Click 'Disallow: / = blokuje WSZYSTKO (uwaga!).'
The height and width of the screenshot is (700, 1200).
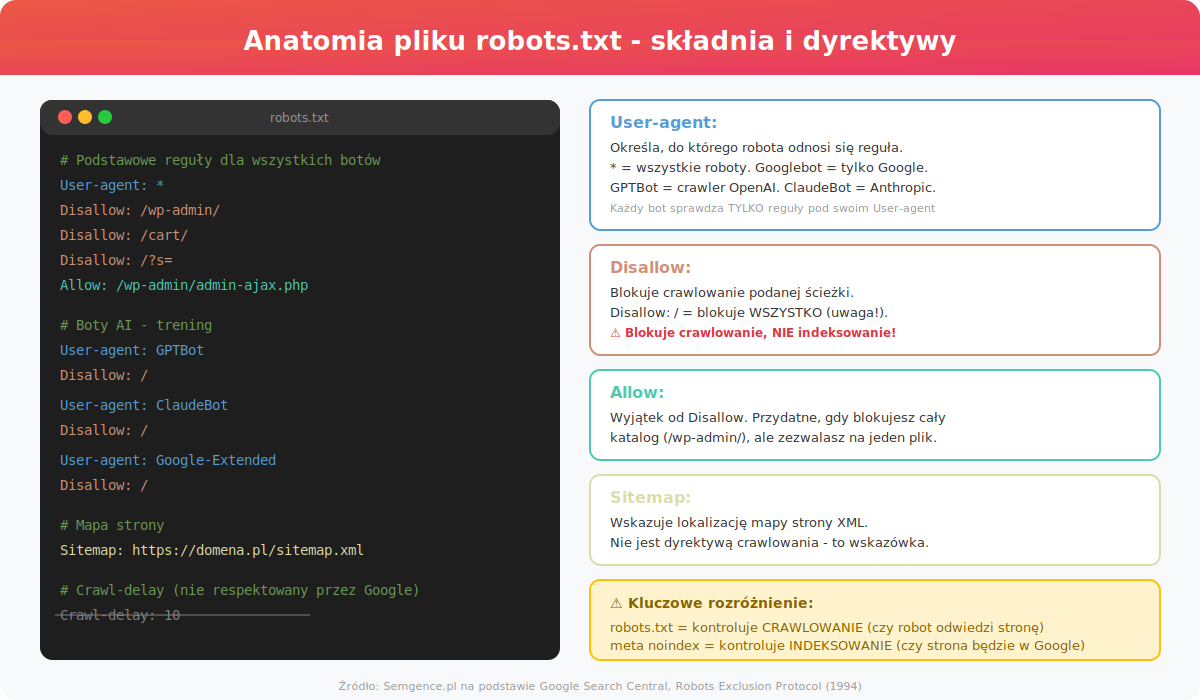(749, 313)
